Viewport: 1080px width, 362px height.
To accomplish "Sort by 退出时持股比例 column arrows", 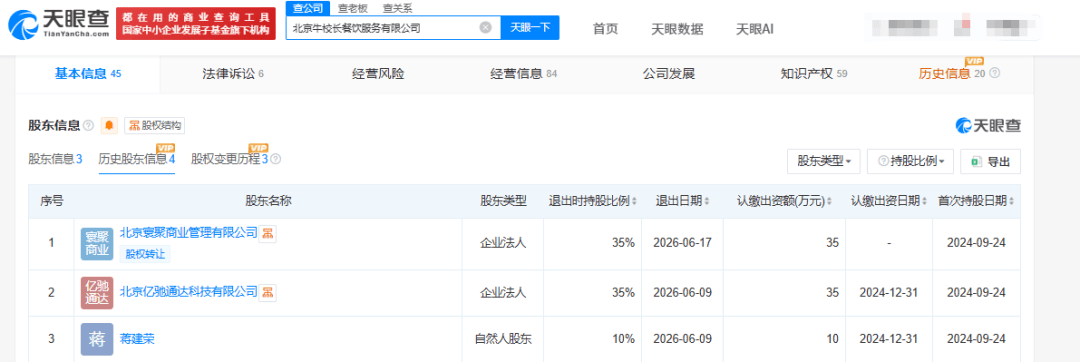I will click(634, 202).
